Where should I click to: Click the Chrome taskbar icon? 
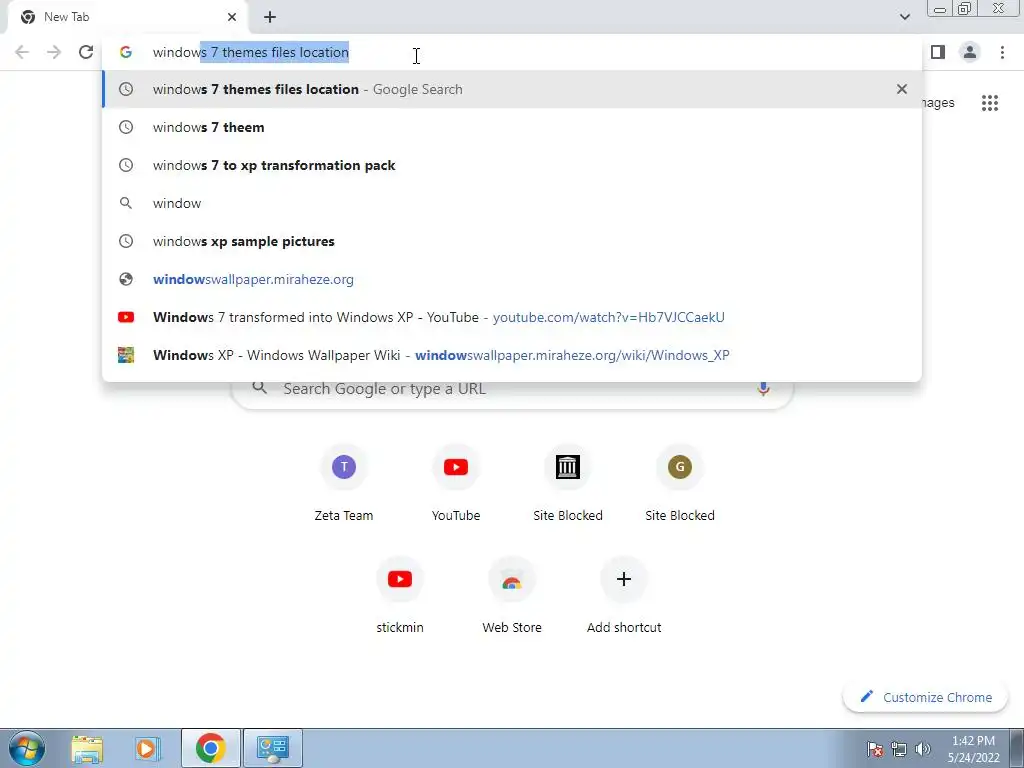click(x=210, y=748)
